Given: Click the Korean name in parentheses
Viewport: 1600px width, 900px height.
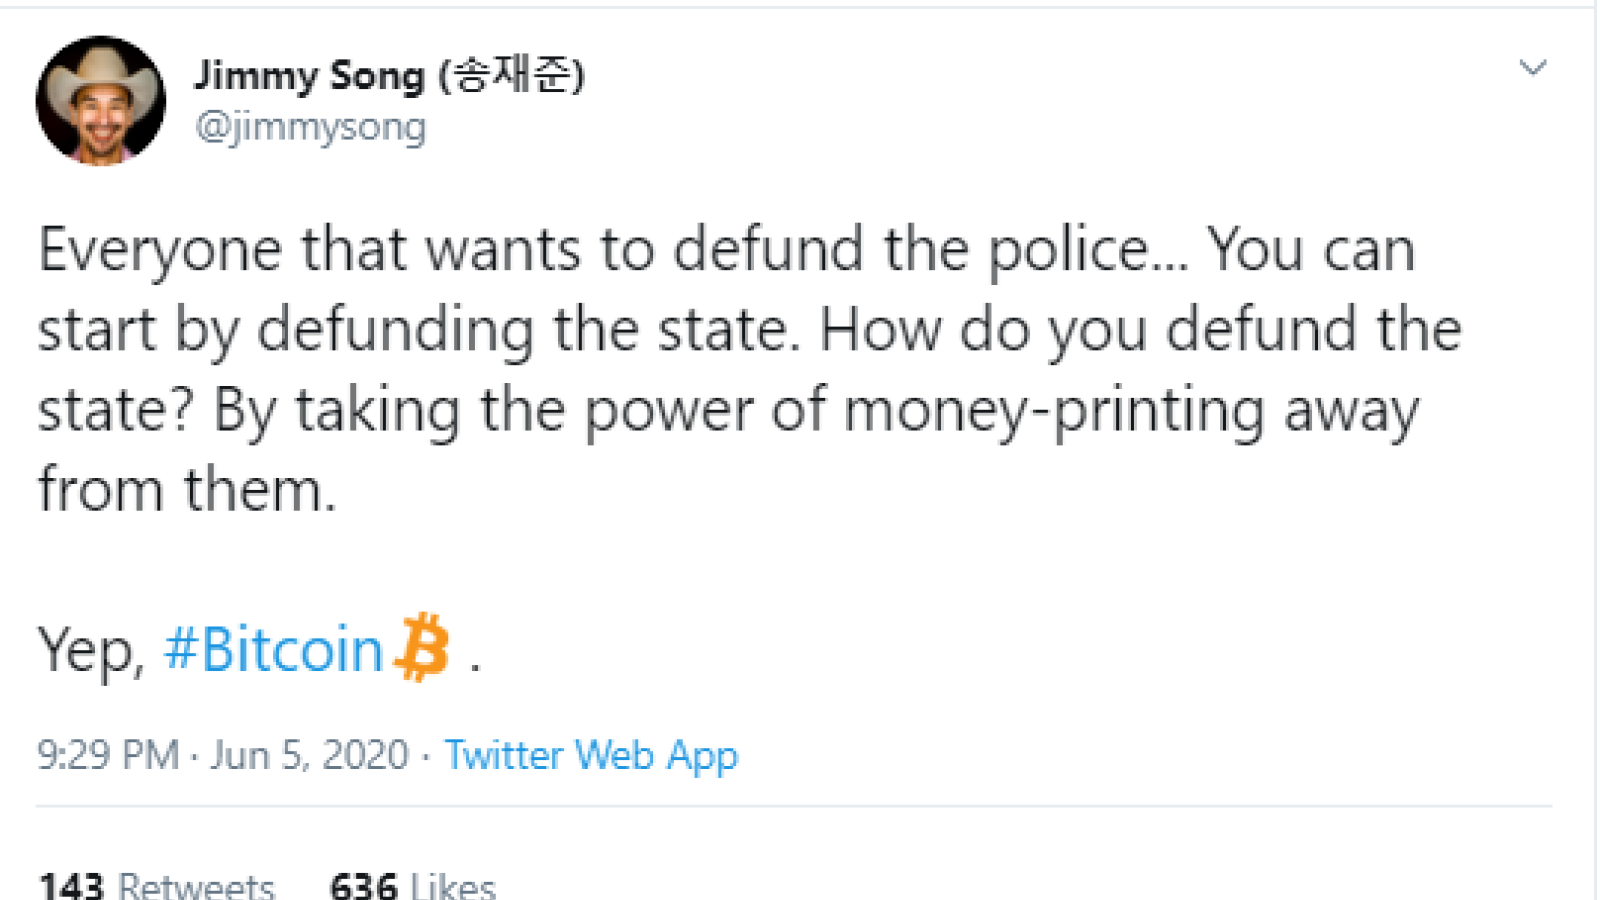Looking at the screenshot, I should pyautogui.click(x=512, y=75).
